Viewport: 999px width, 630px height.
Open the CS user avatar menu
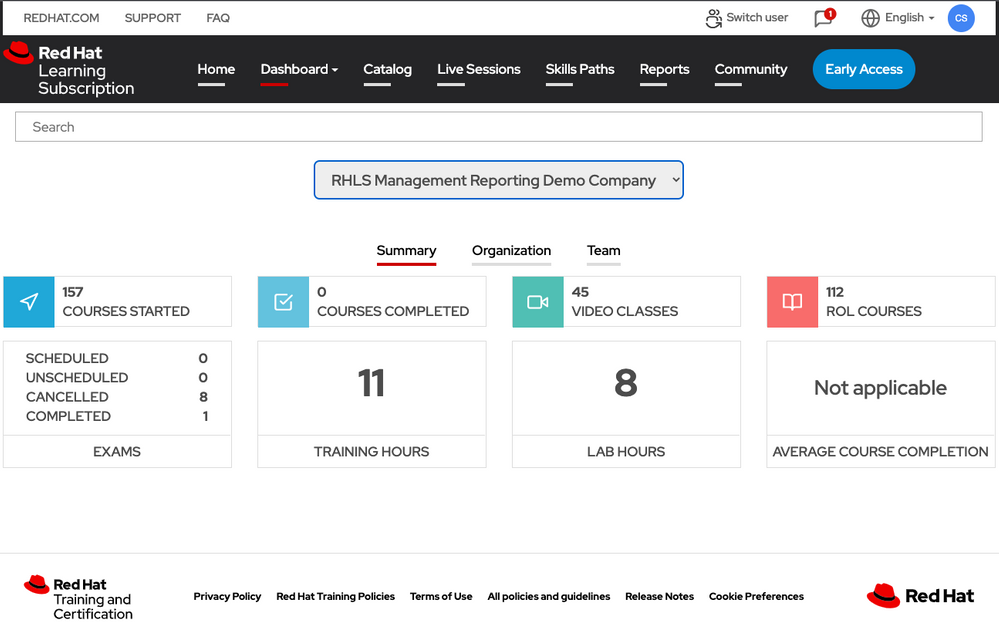coord(961,18)
